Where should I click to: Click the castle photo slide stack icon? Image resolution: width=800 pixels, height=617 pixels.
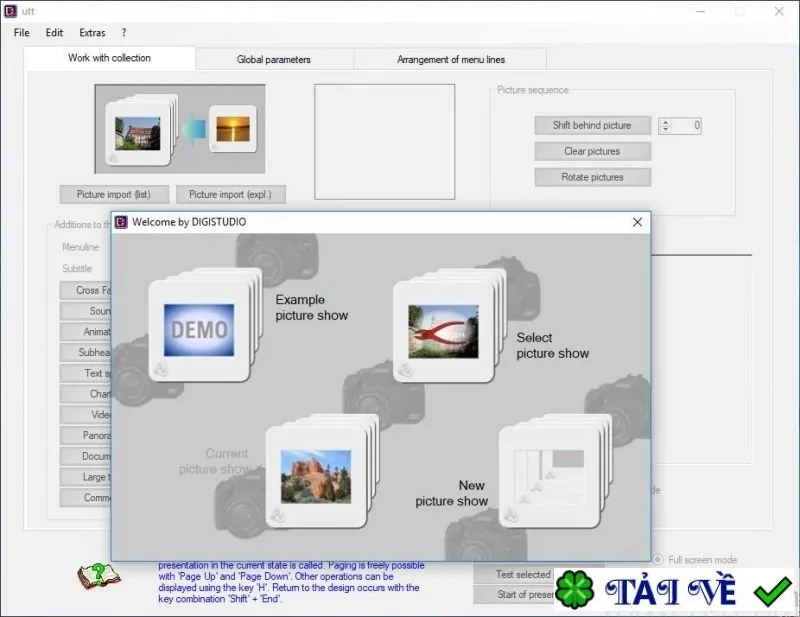tap(142, 130)
